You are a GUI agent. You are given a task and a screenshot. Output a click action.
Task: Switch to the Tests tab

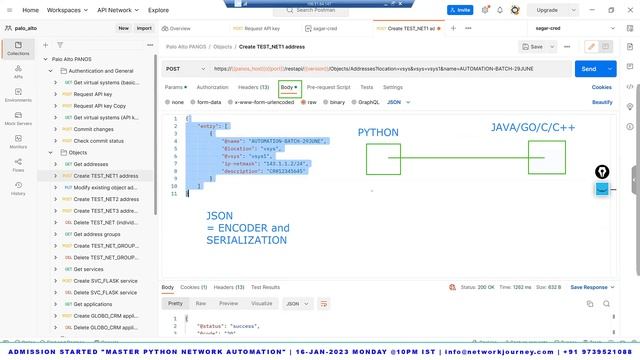pyautogui.click(x=367, y=87)
